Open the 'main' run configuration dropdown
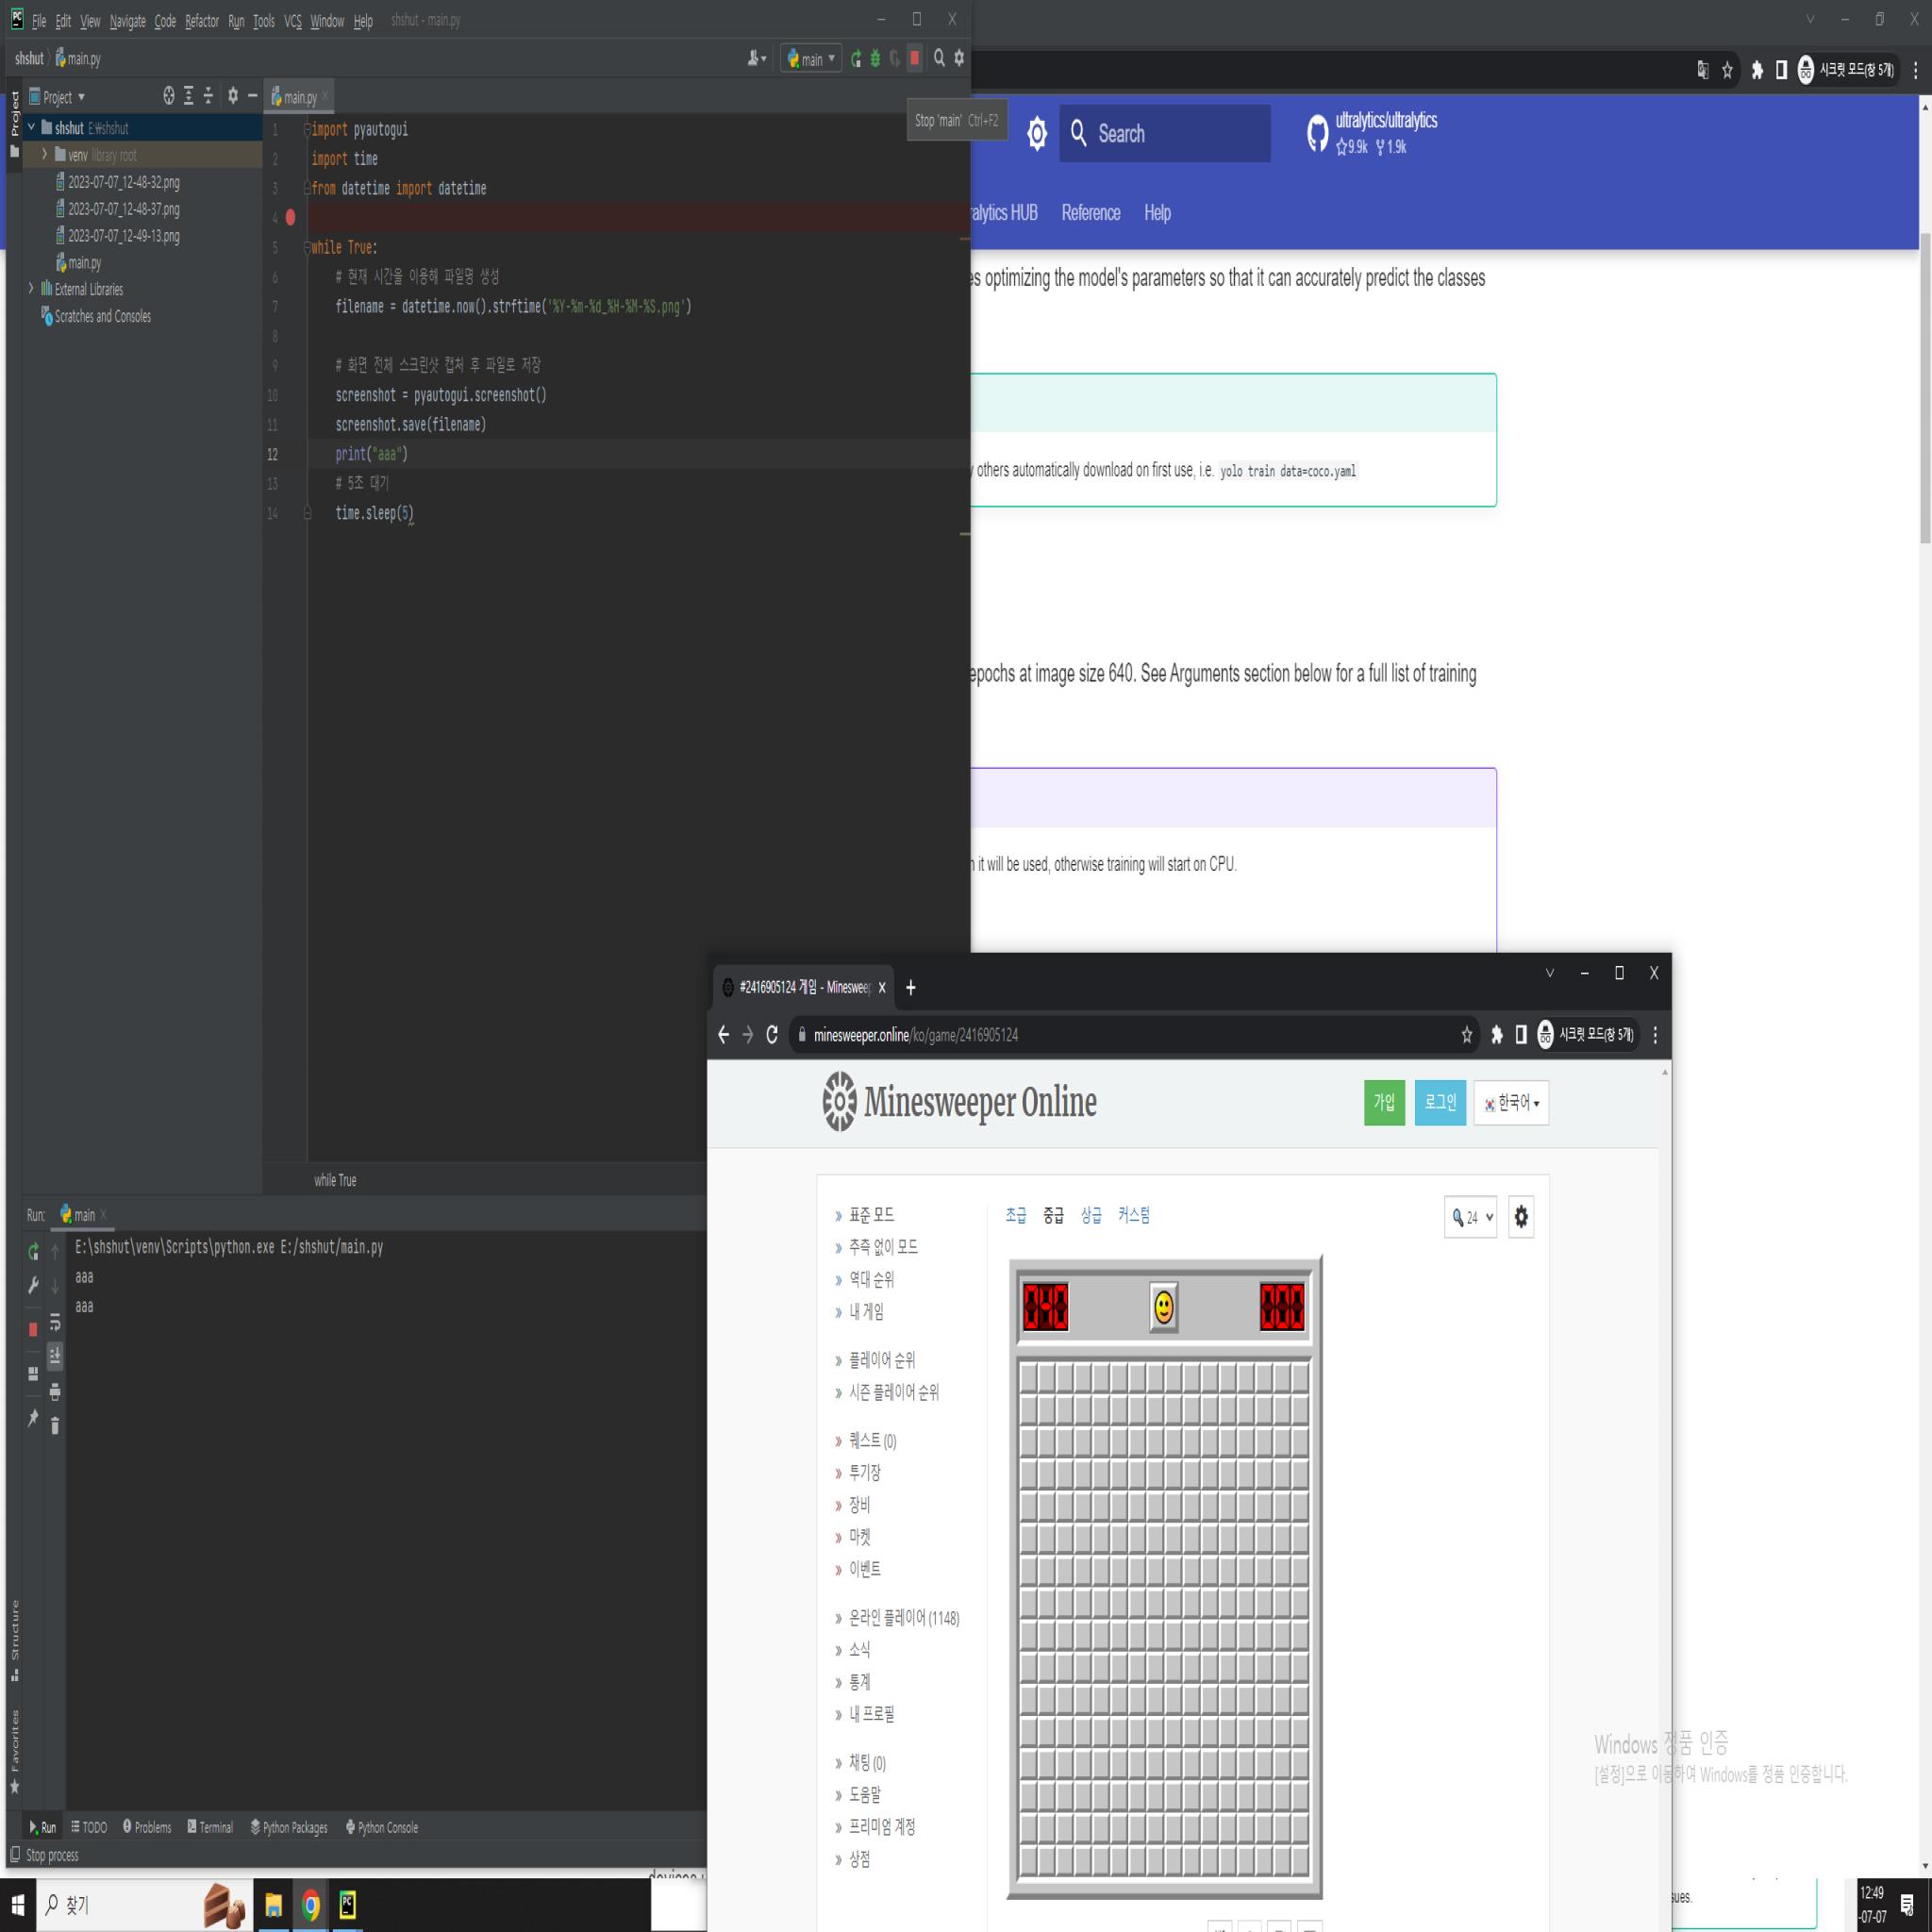 pos(811,59)
